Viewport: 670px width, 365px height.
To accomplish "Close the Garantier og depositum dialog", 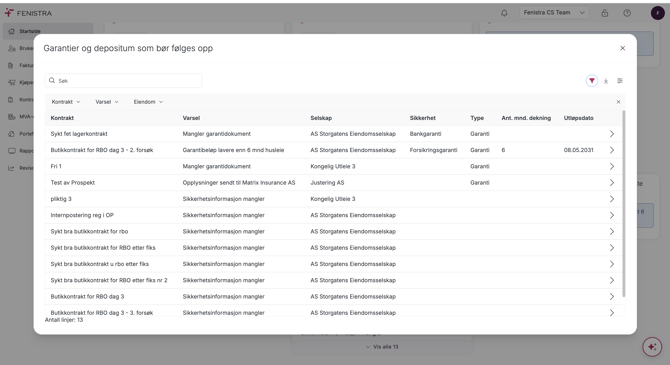I will 623,48.
